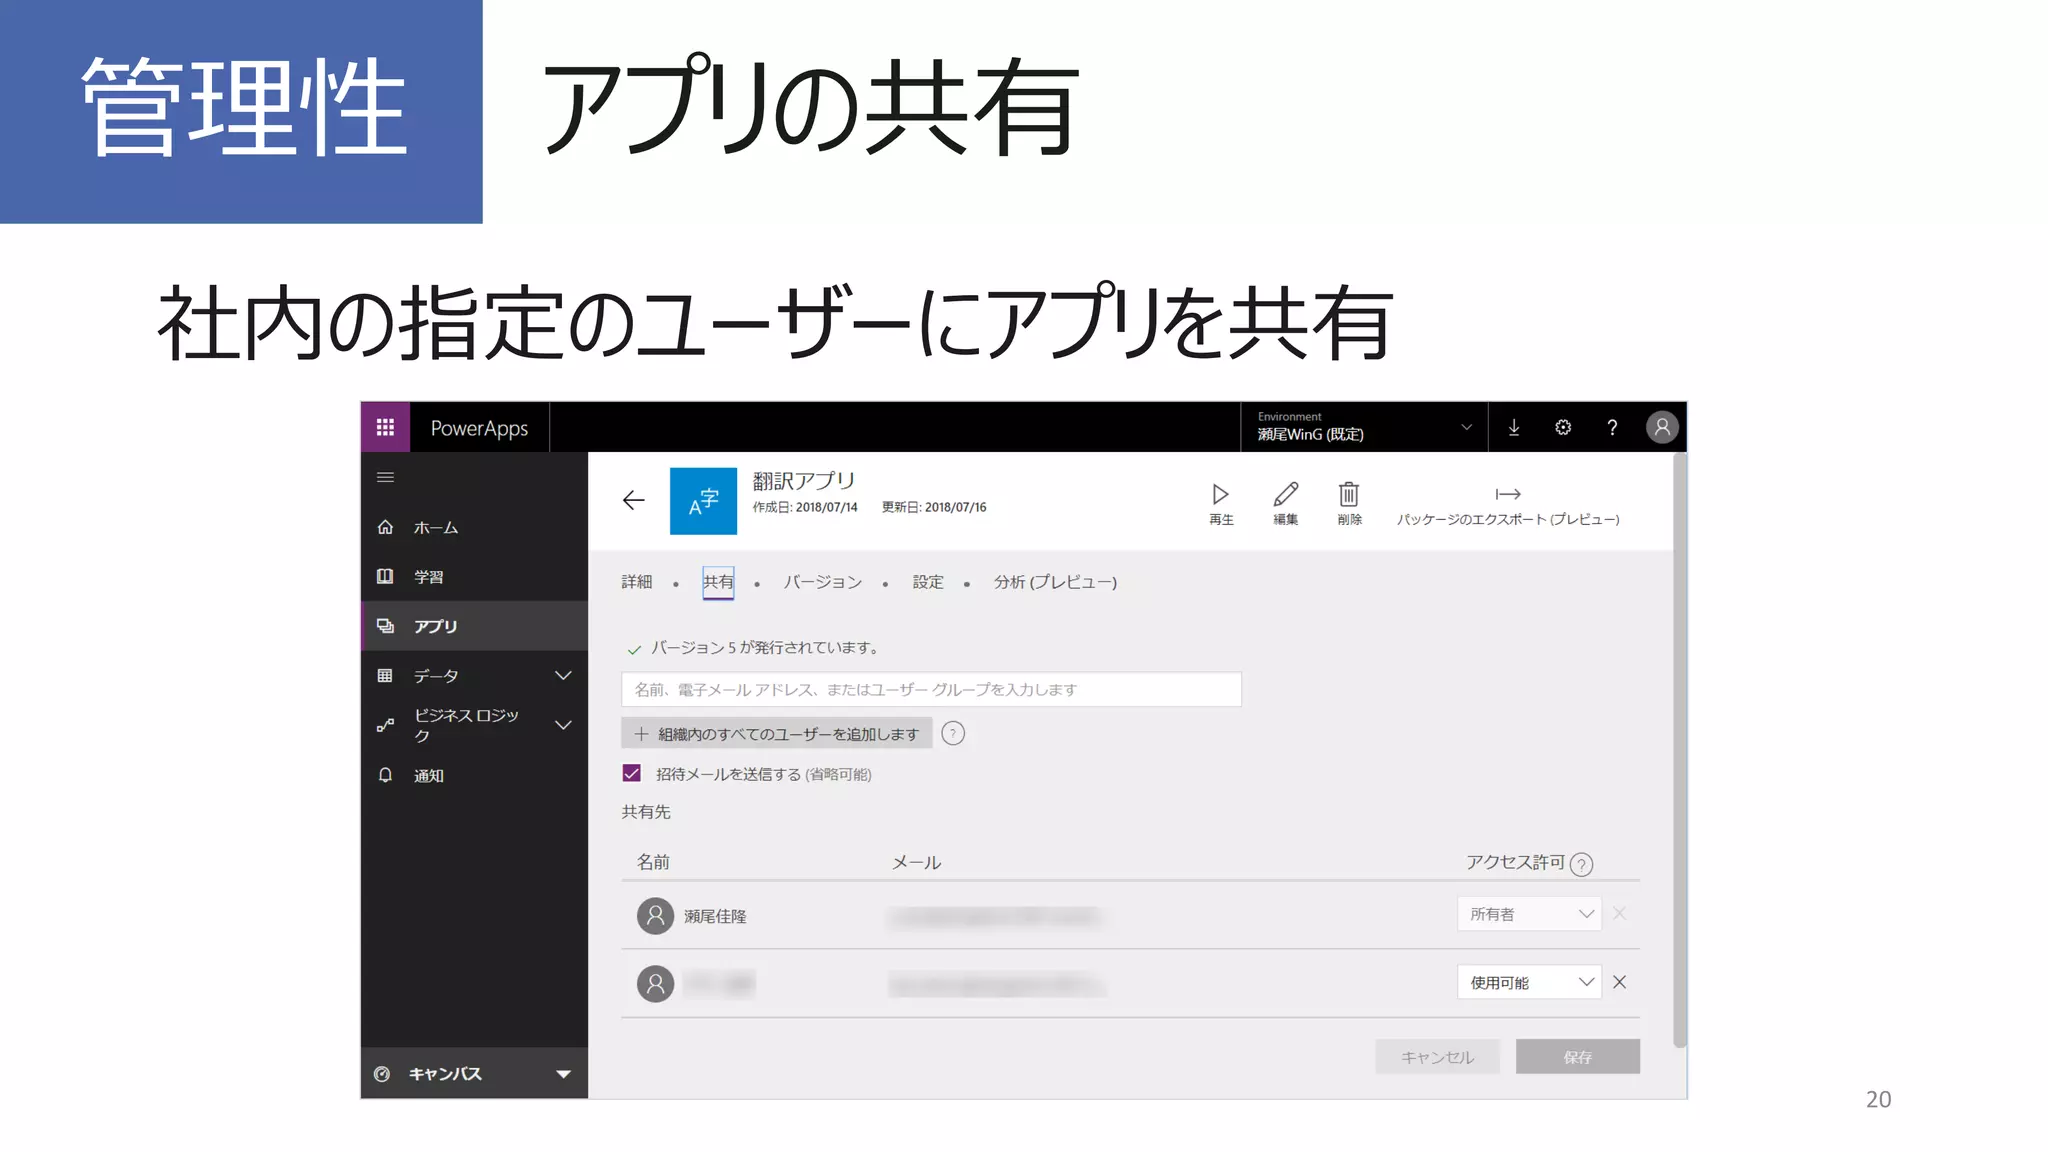
Task: Click the vertical scrollbar of the page
Action: [1680, 750]
